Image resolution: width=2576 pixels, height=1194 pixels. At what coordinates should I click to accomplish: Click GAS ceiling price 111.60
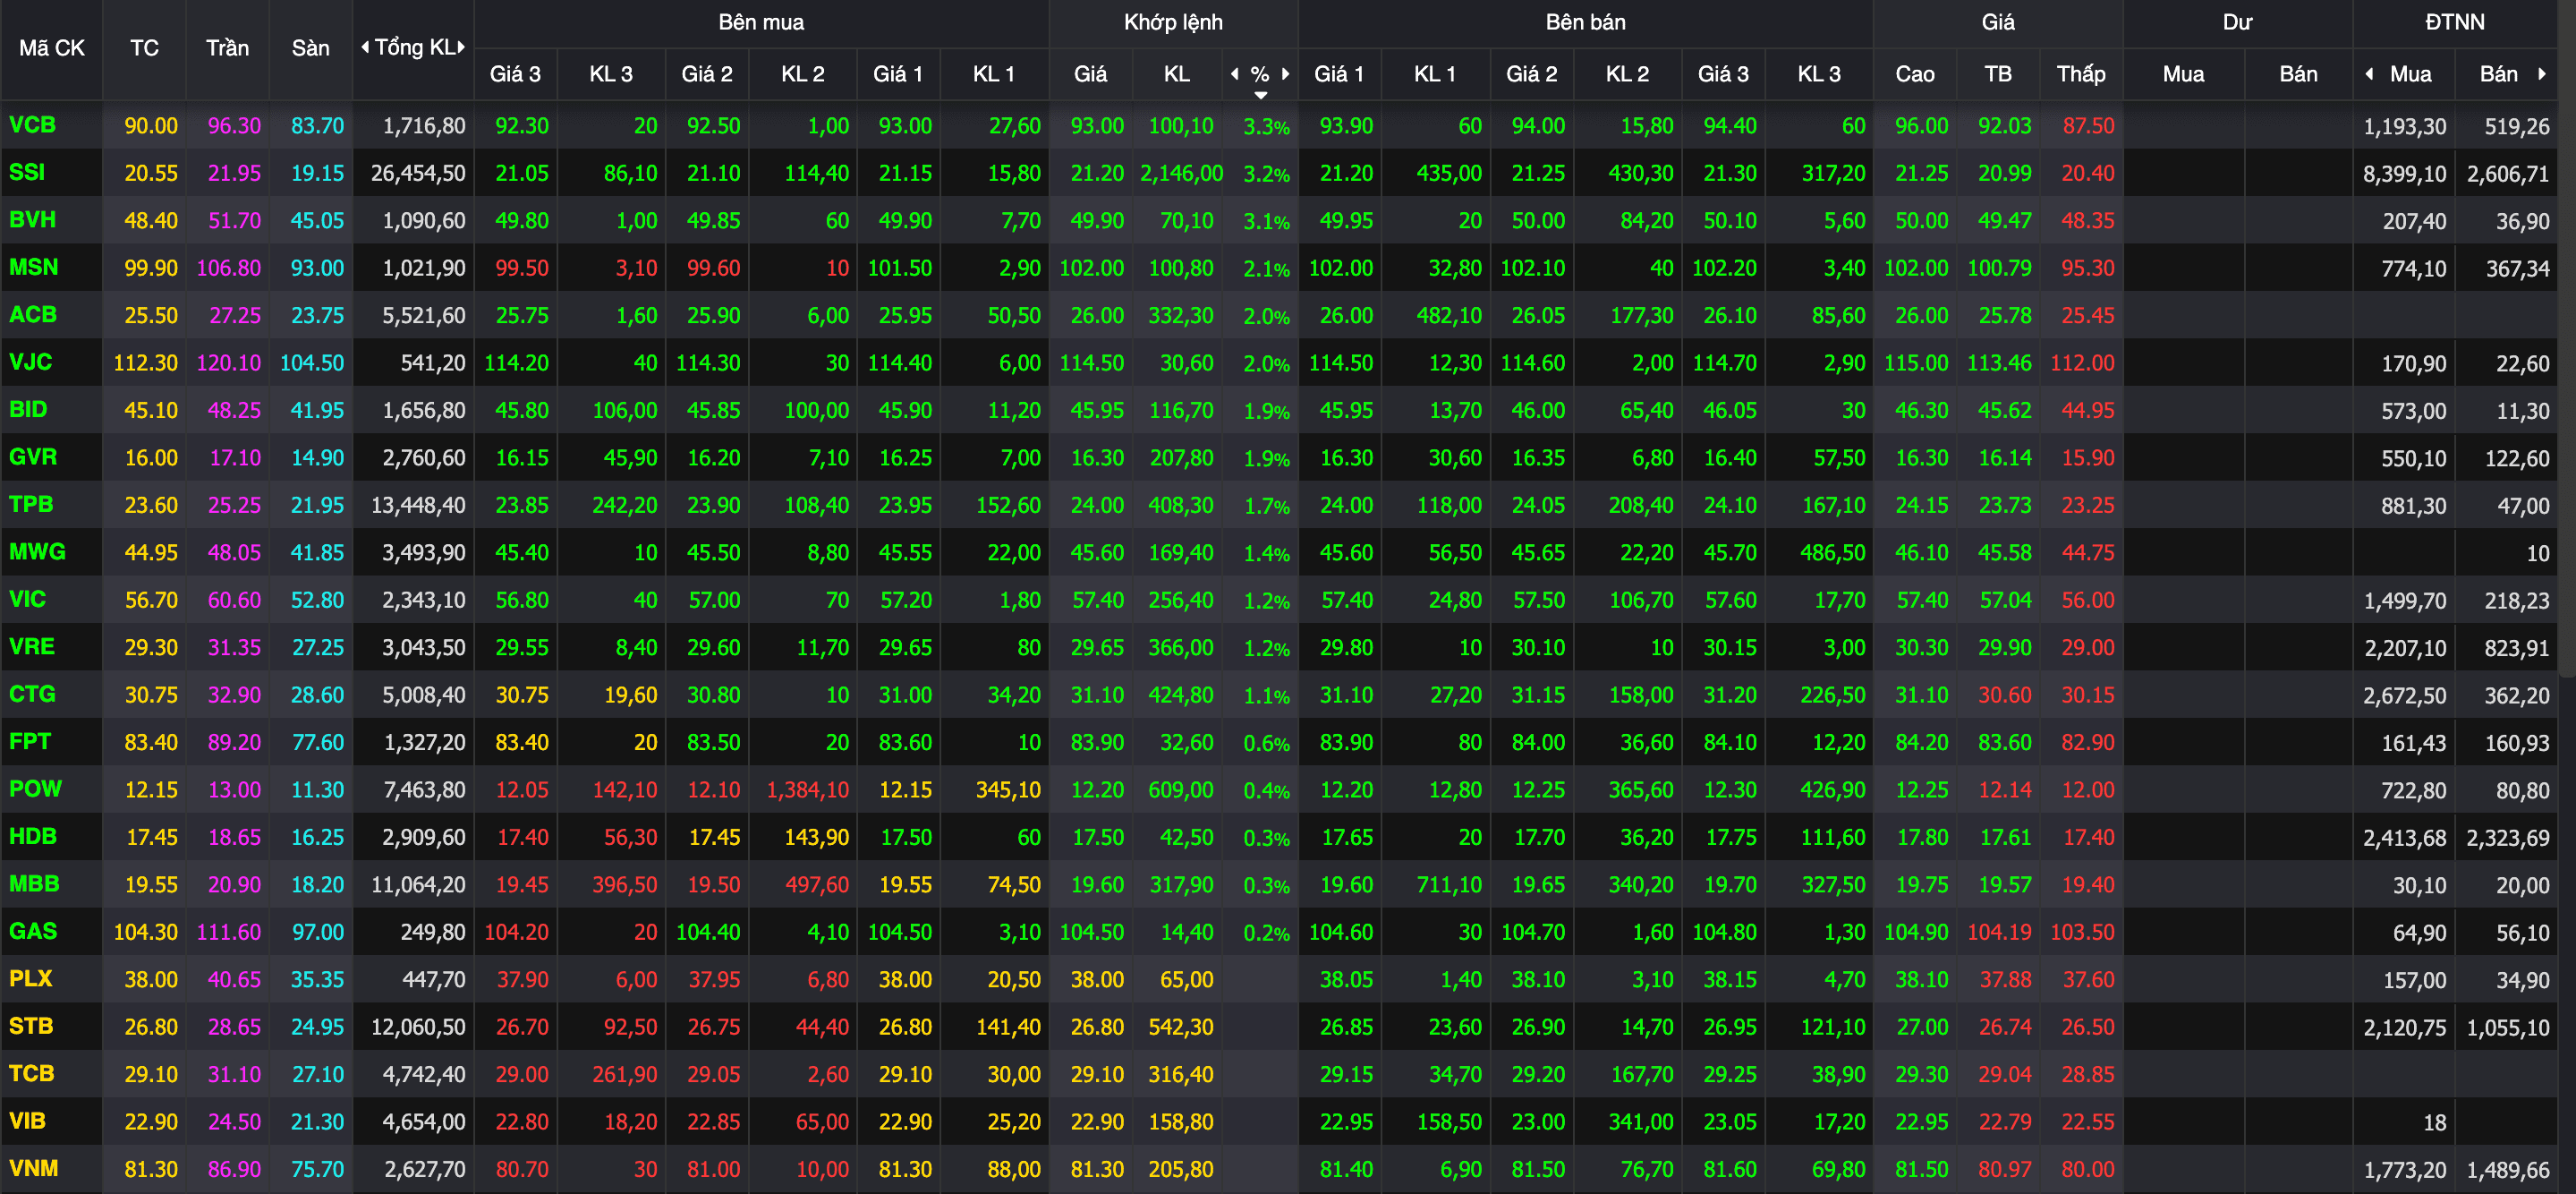click(228, 932)
